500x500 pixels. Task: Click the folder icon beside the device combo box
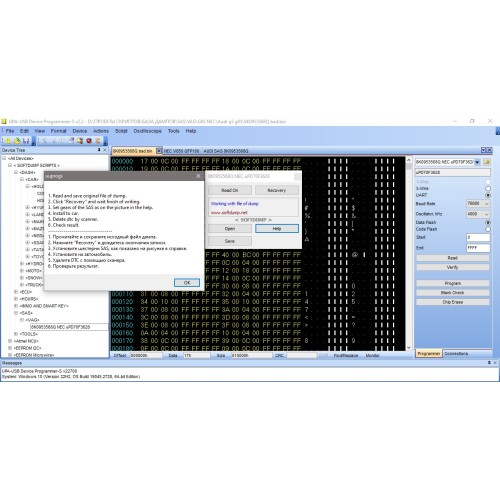(x=487, y=162)
